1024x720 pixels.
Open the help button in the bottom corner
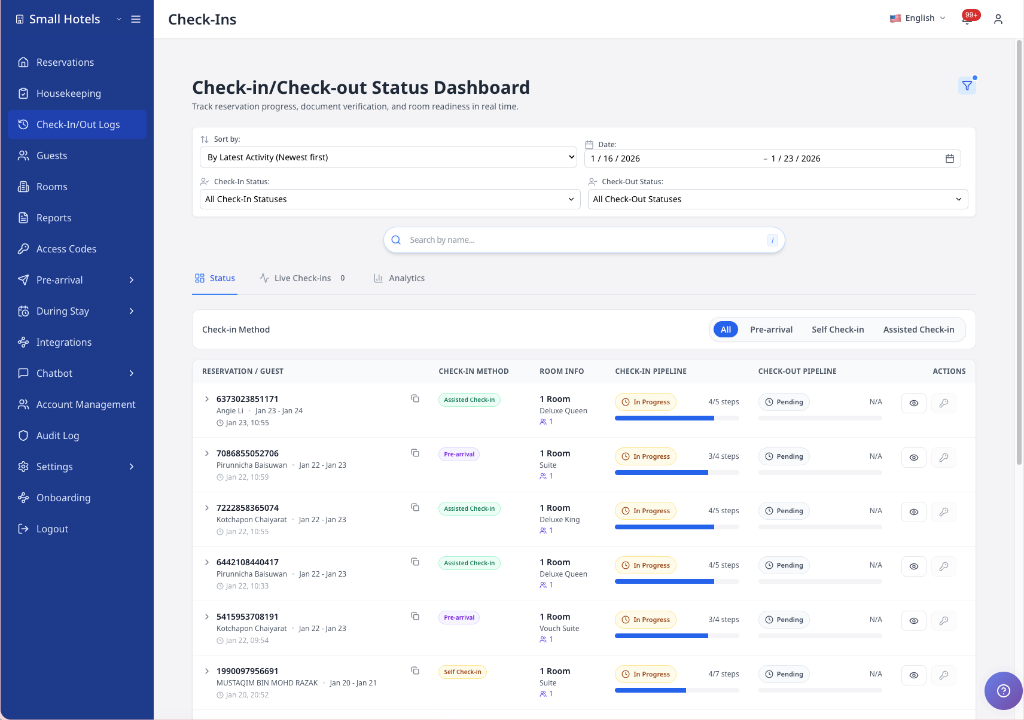(1003, 690)
